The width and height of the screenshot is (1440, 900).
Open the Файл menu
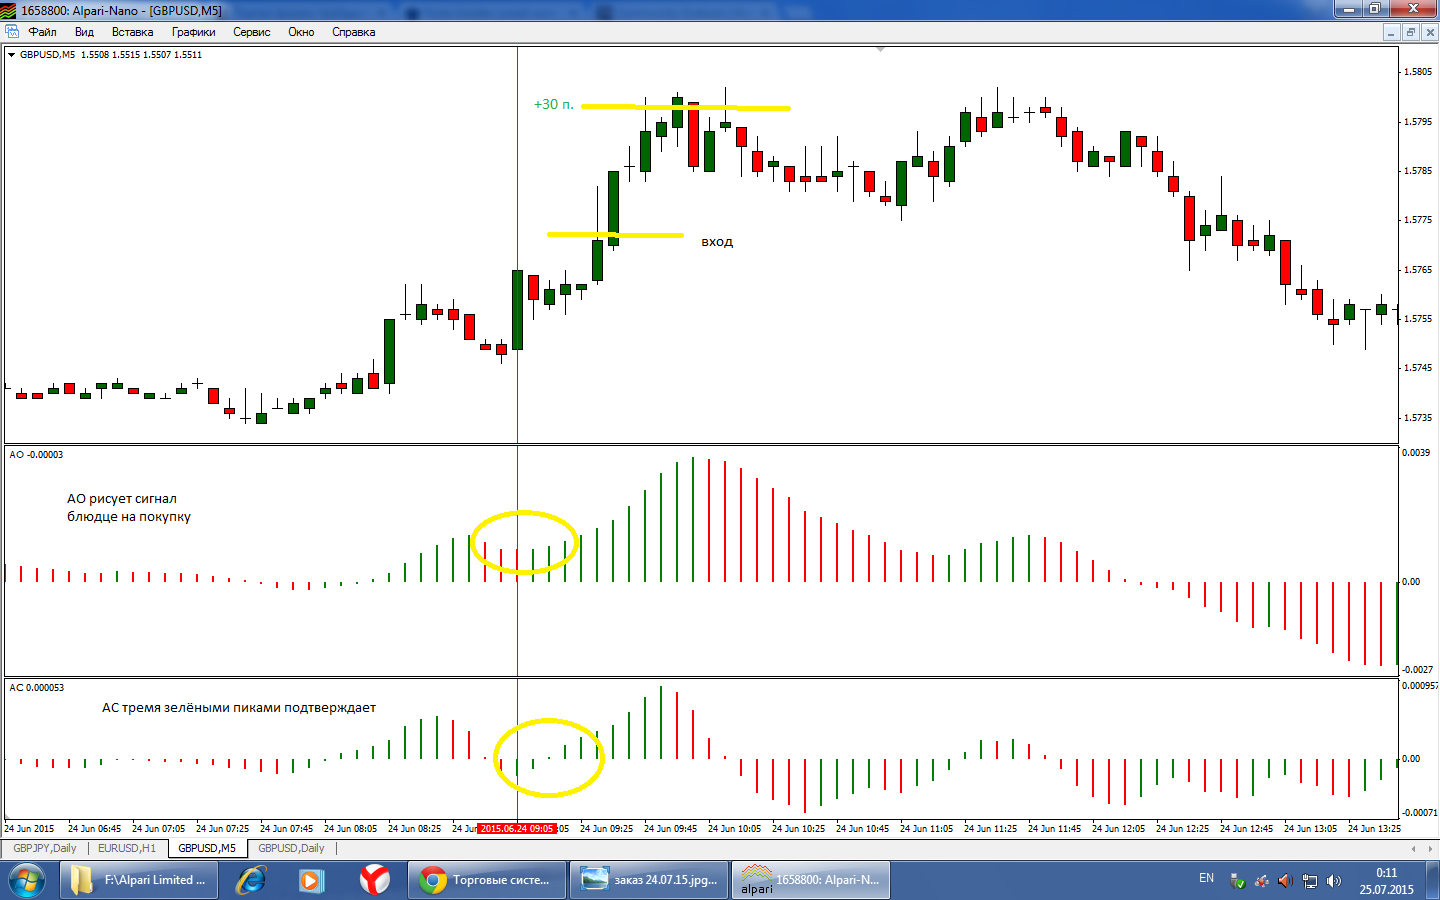pos(42,32)
